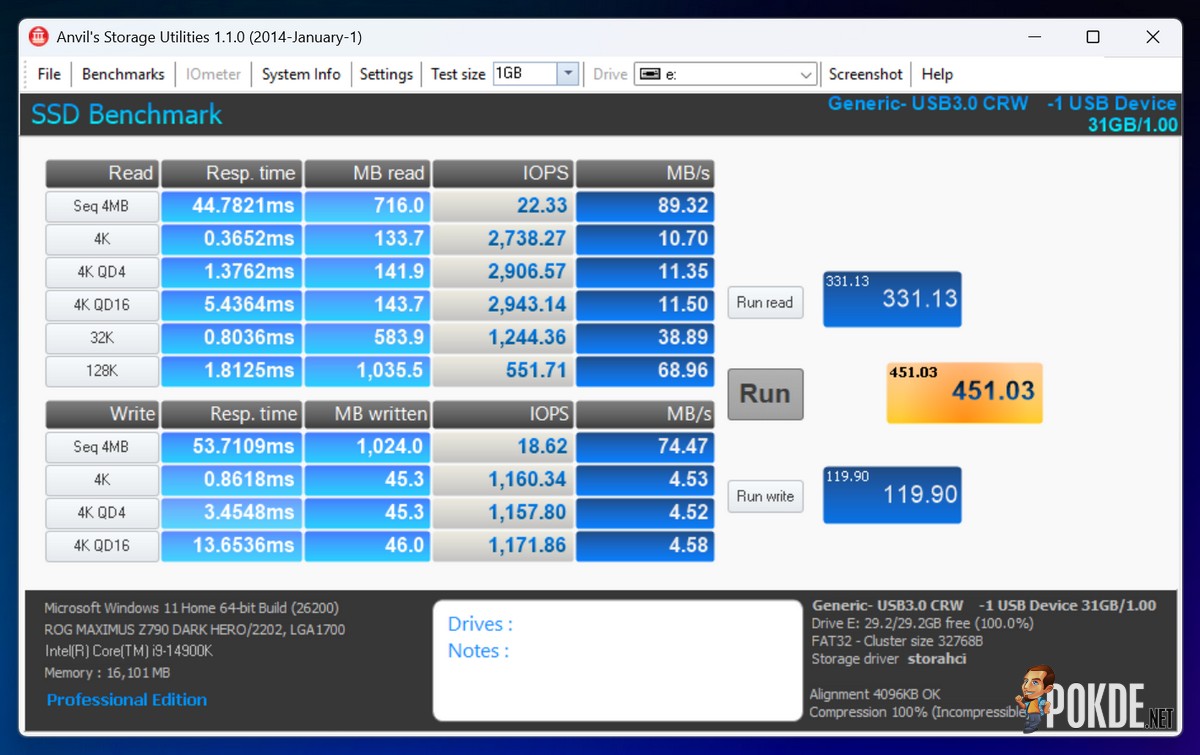Screen dimensions: 1200x755
Task: Click the 53.7109ms write response time
Action: click(231, 447)
